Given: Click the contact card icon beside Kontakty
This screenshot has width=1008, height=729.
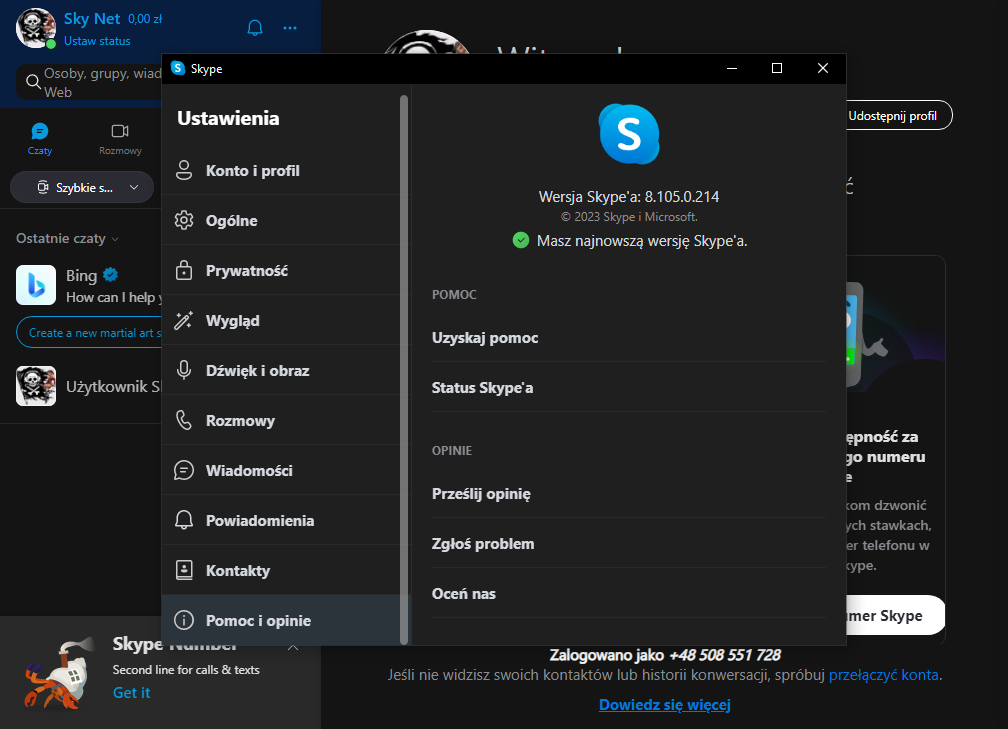Looking at the screenshot, I should 184,570.
